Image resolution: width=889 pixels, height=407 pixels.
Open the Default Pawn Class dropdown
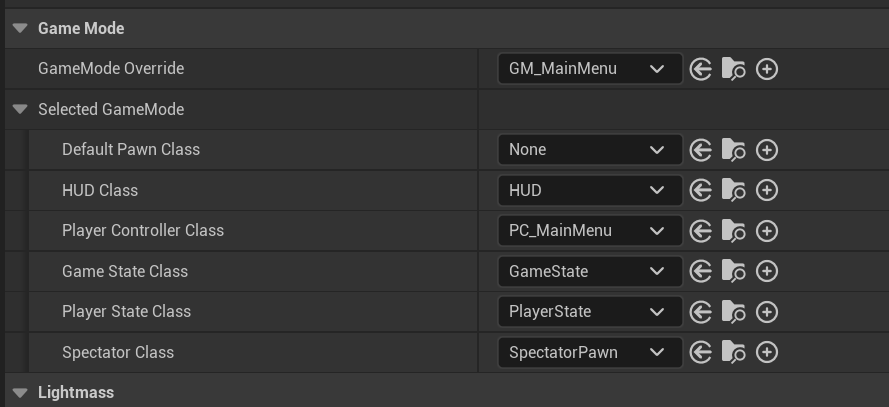tap(590, 150)
